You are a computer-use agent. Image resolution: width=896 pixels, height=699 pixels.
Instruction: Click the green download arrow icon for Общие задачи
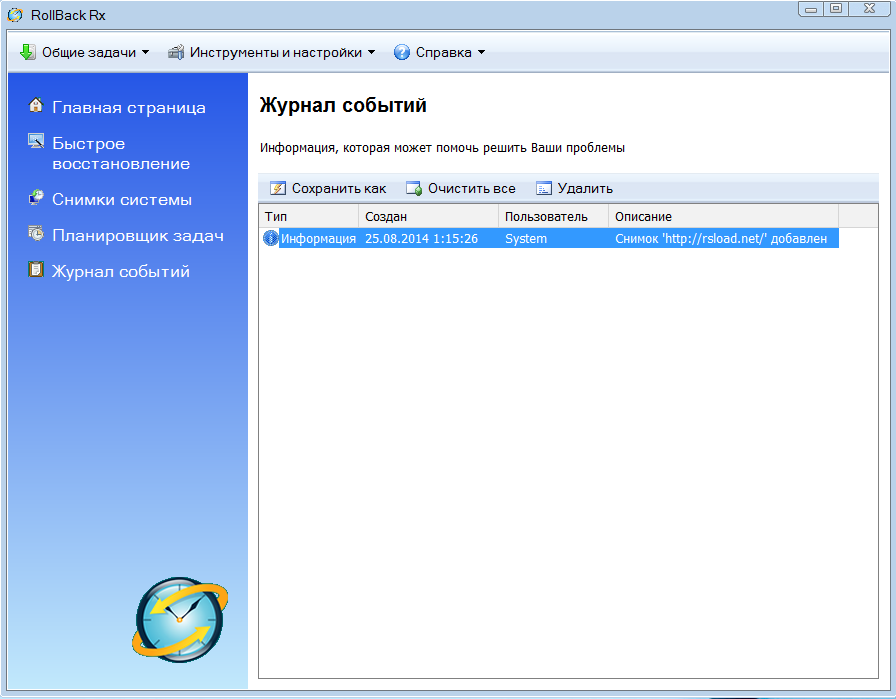[x=27, y=52]
